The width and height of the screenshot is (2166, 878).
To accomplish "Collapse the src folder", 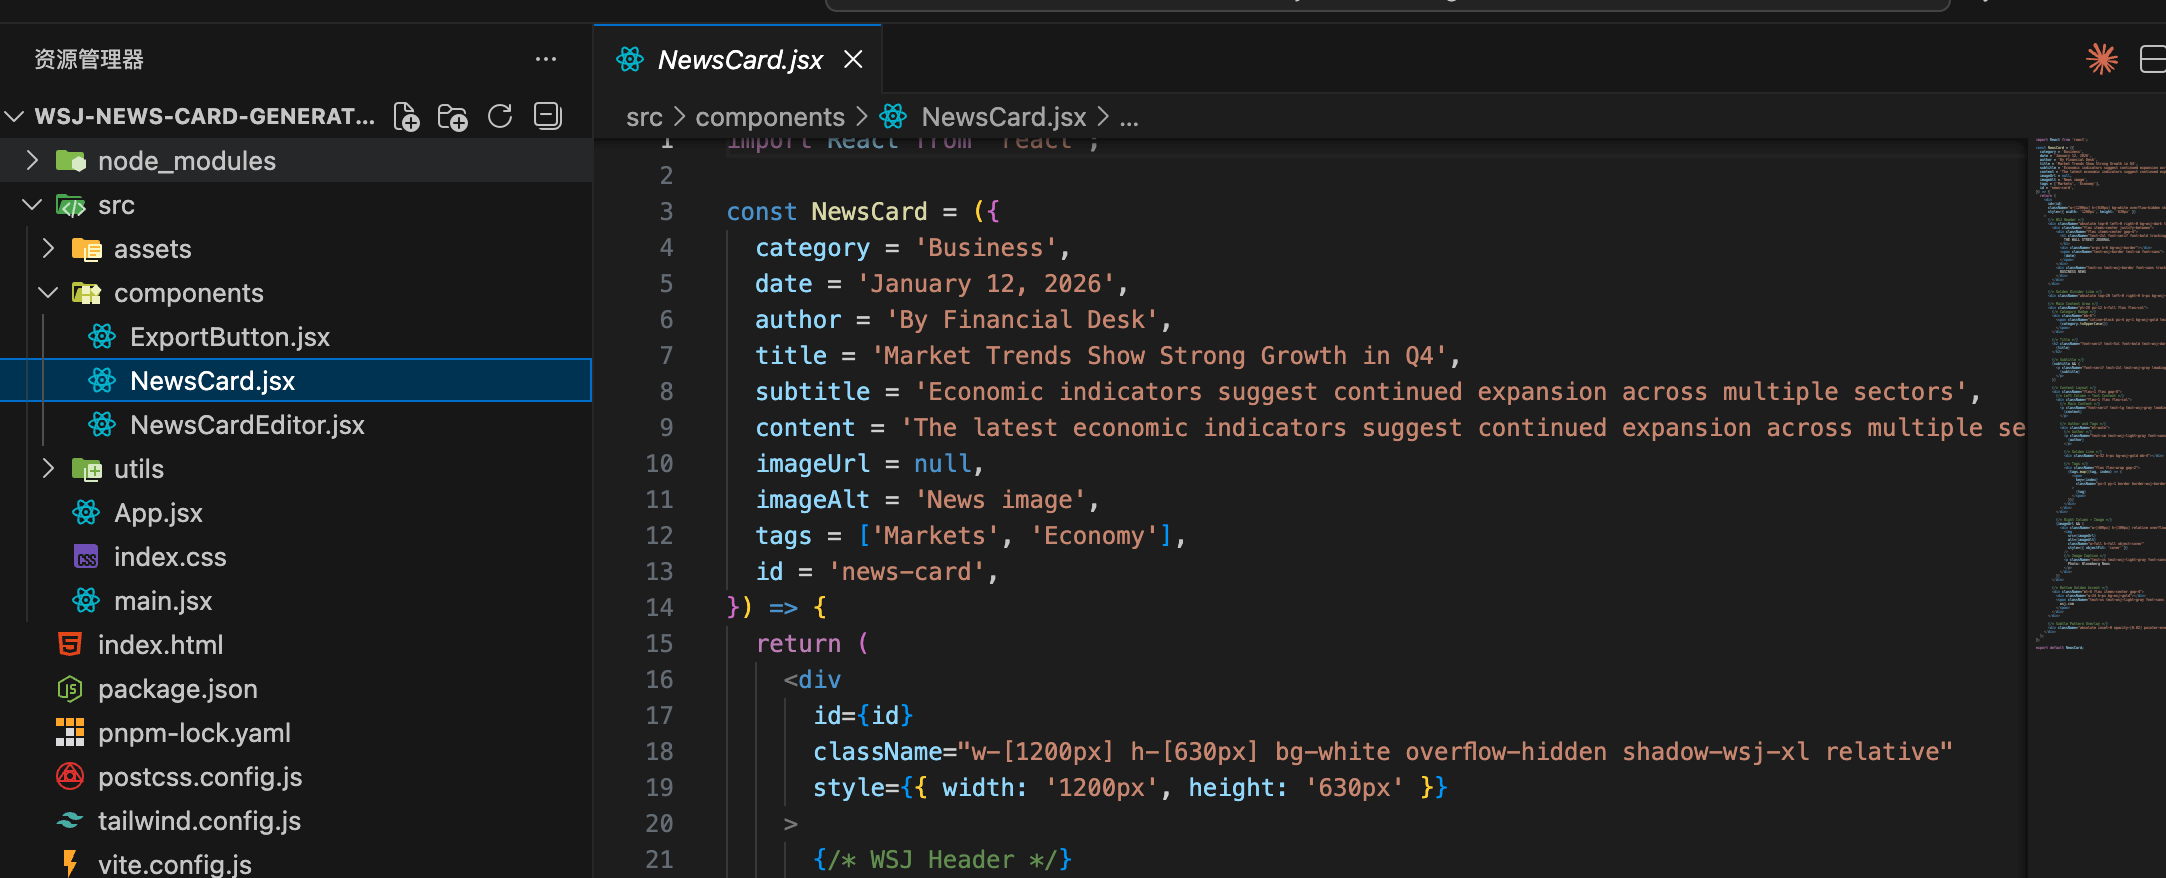I will [115, 205].
